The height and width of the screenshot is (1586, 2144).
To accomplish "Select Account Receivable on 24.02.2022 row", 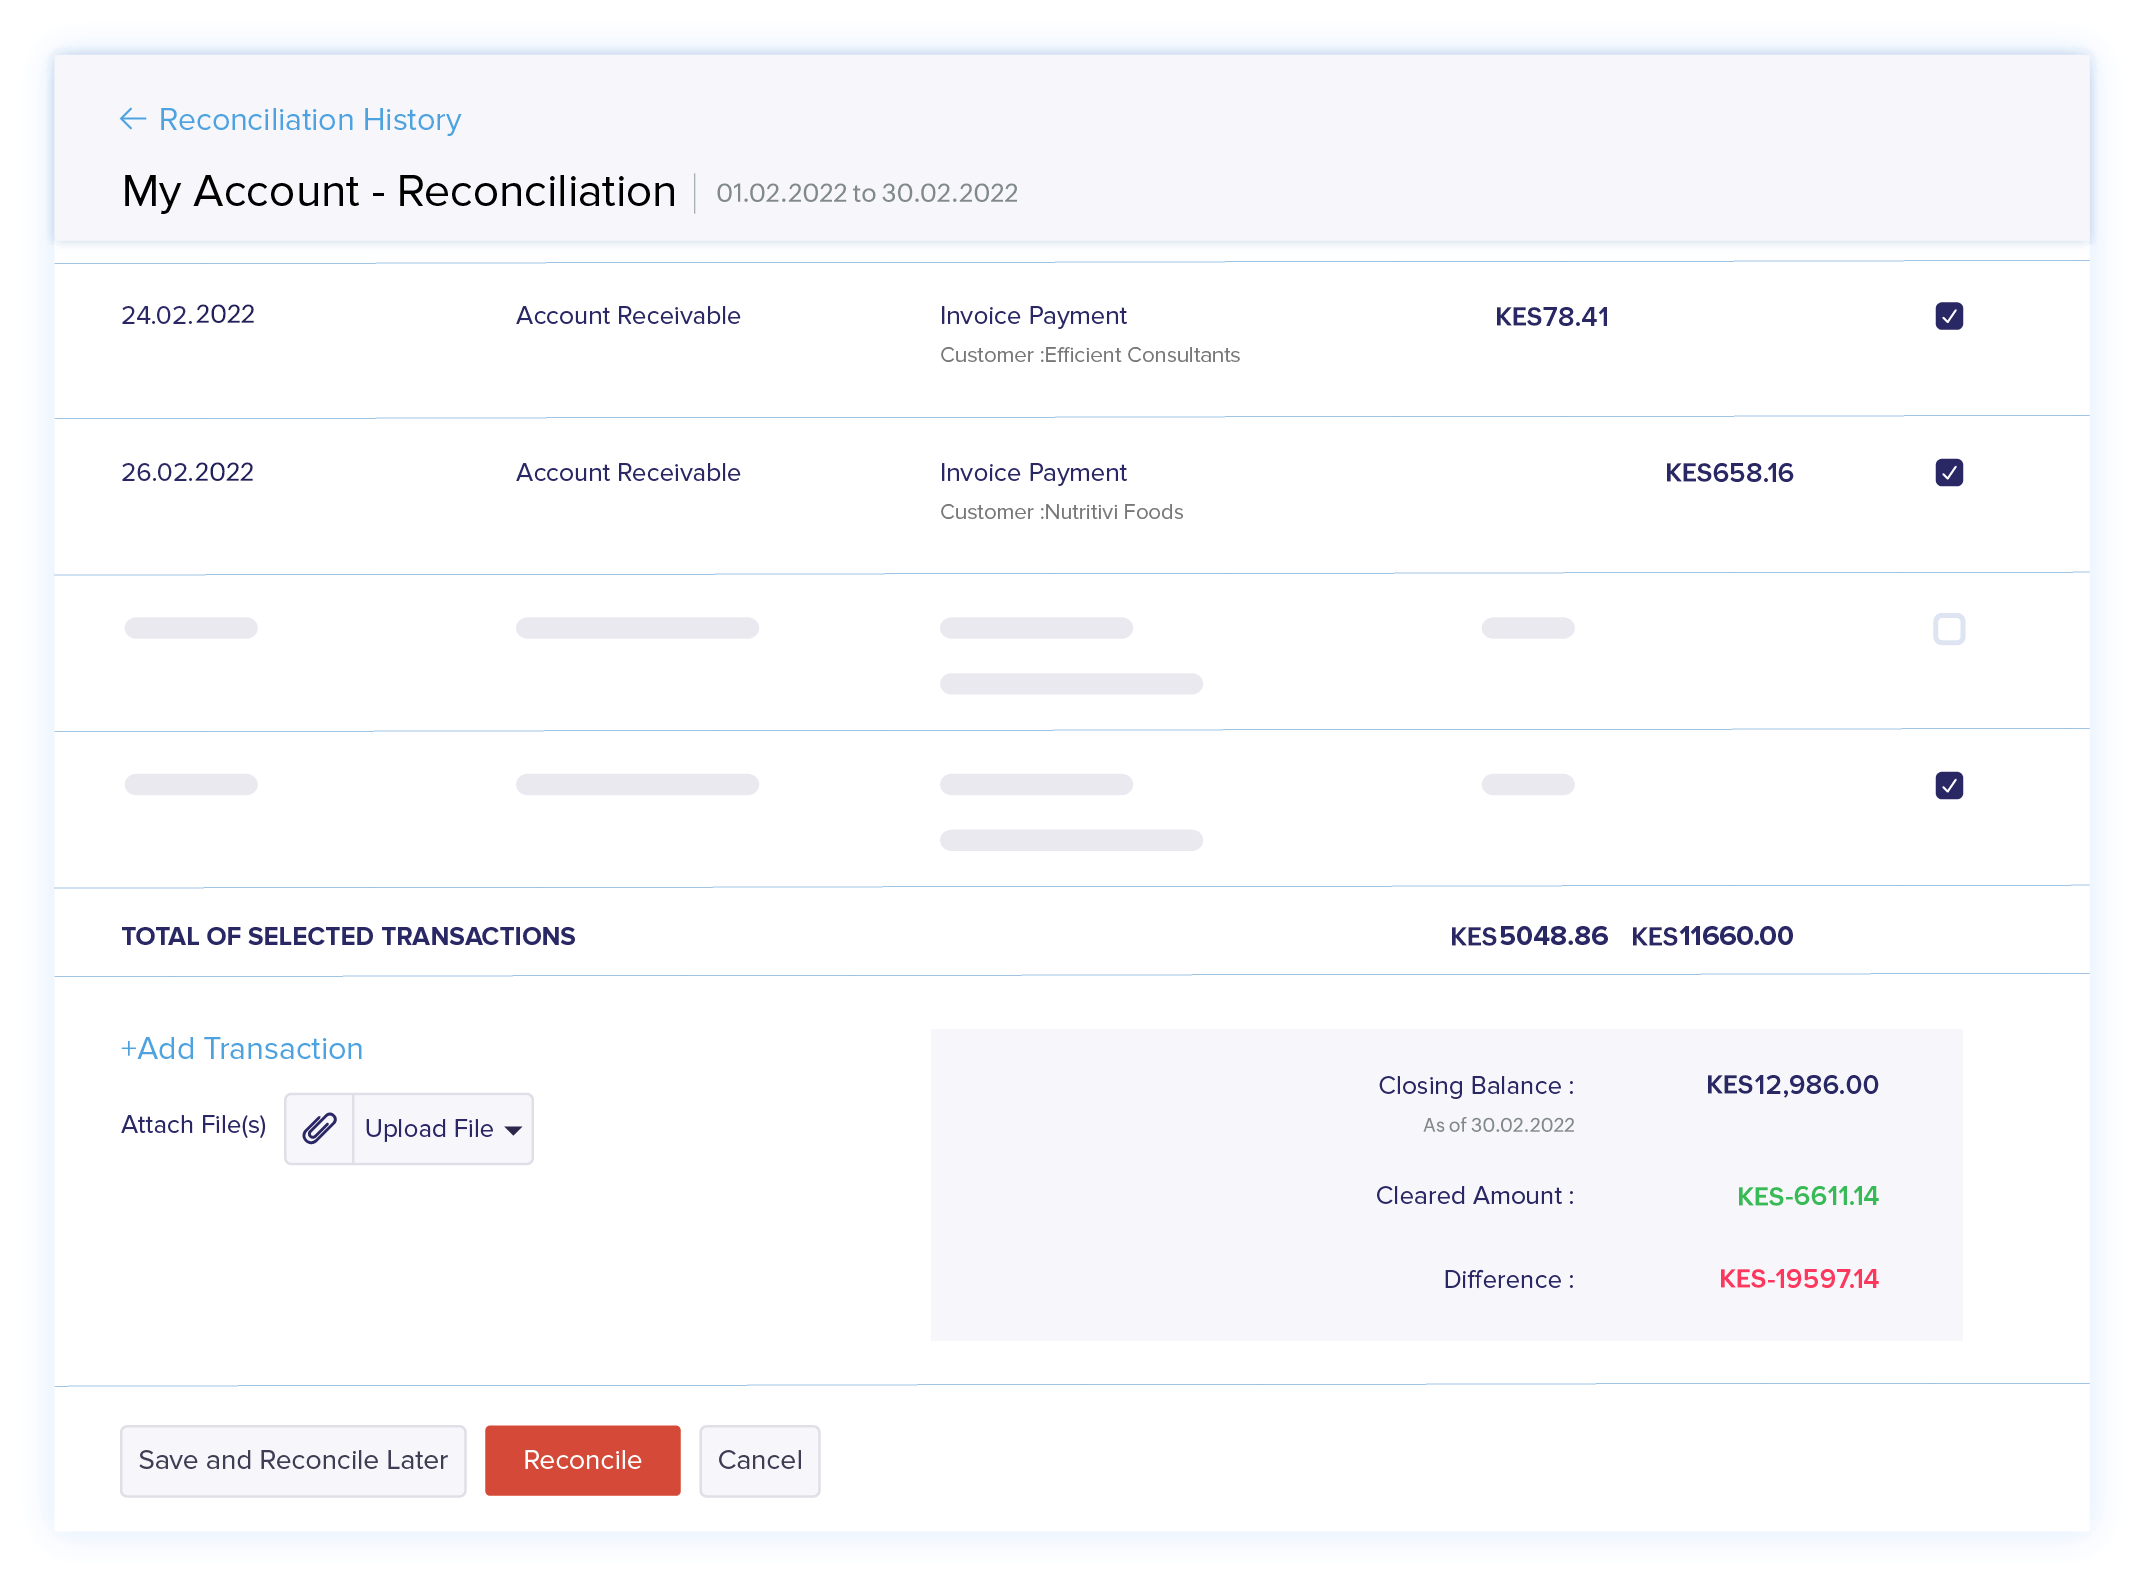I will coord(628,316).
